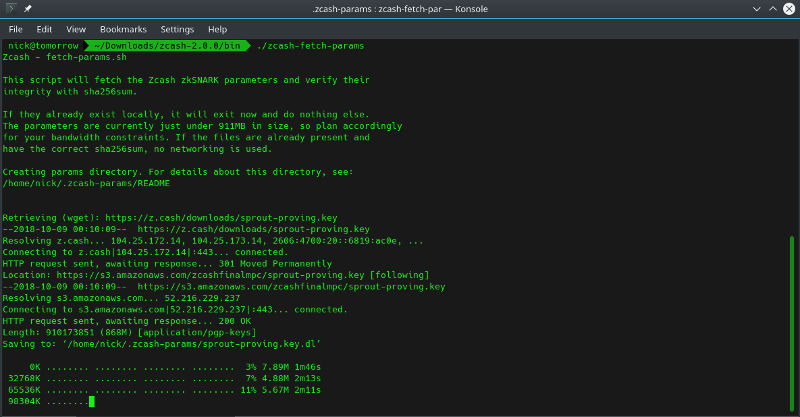The height and width of the screenshot is (417, 800).
Task: Expand the View menu
Action: point(78,29)
